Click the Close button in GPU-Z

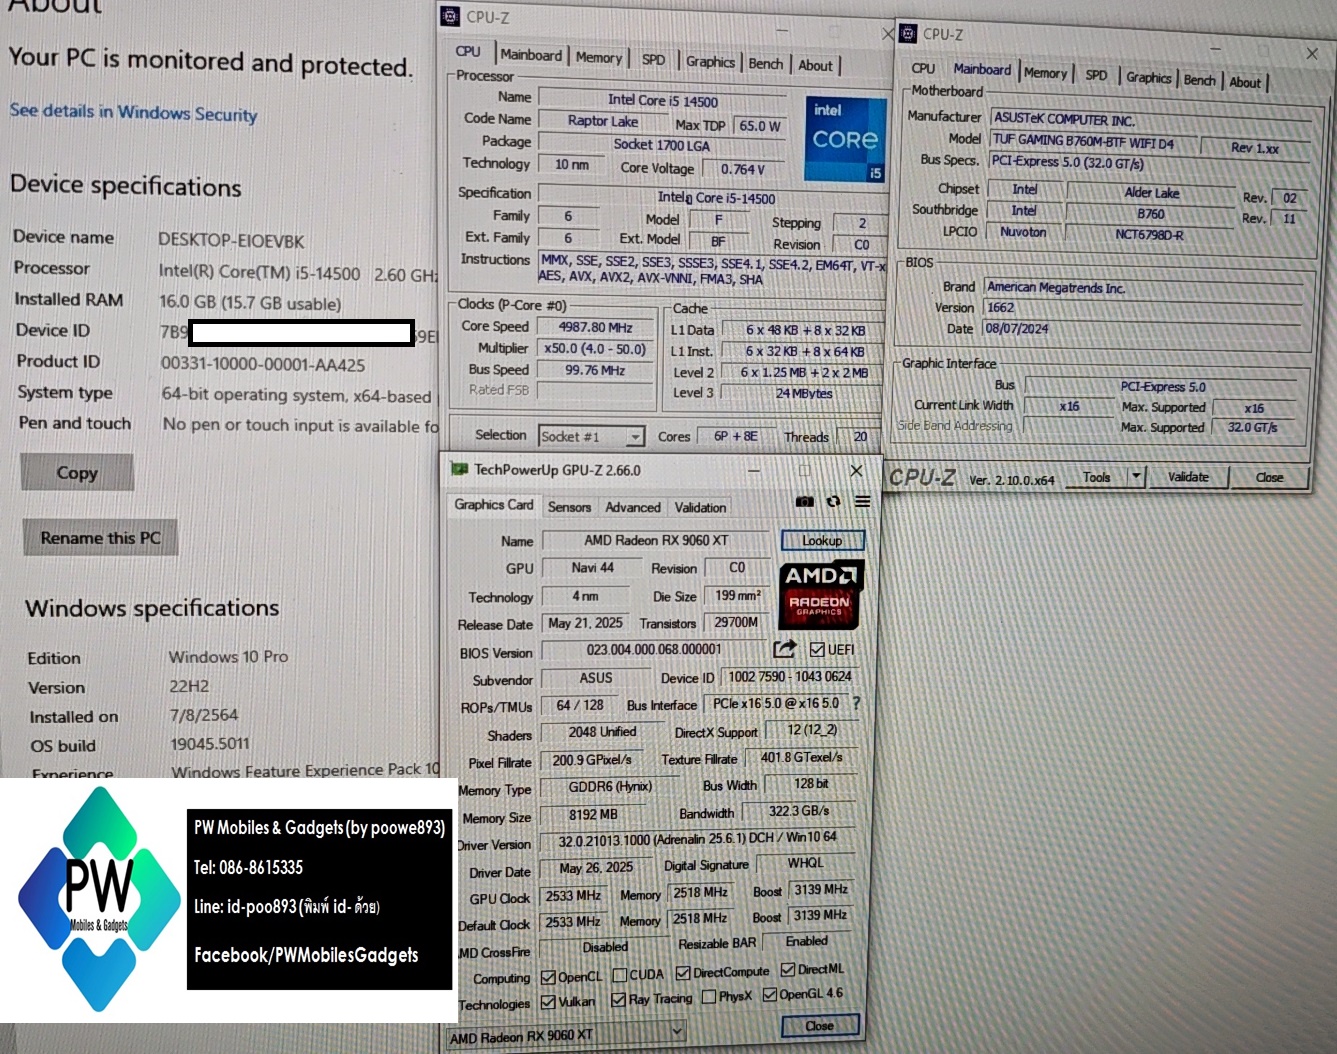coord(819,1026)
